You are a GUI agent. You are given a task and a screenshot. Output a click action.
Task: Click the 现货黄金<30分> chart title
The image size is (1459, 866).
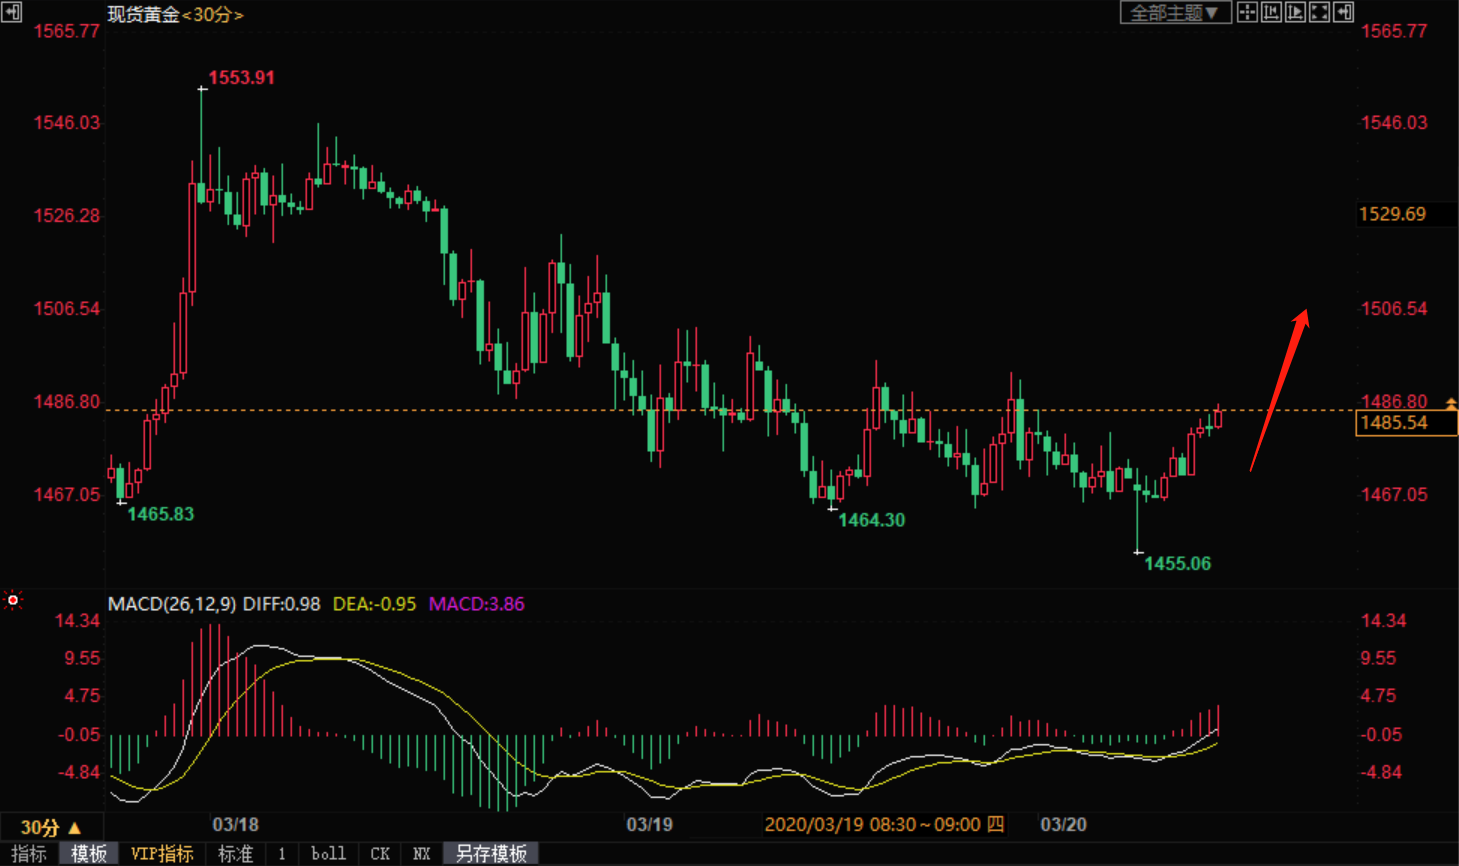[175, 15]
